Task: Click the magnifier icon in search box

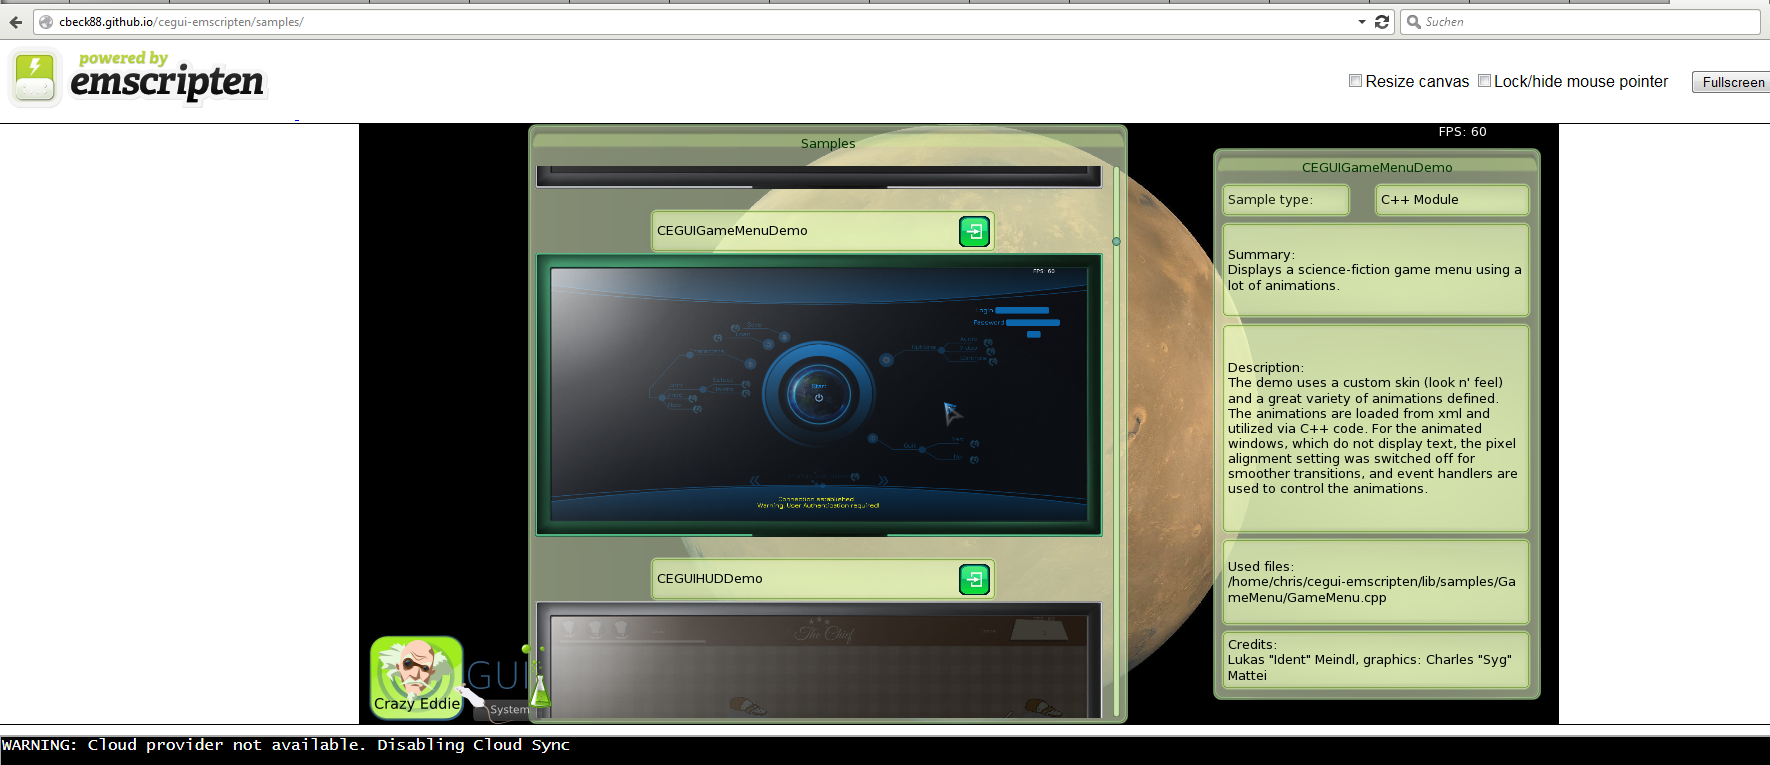Action: pos(1414,22)
